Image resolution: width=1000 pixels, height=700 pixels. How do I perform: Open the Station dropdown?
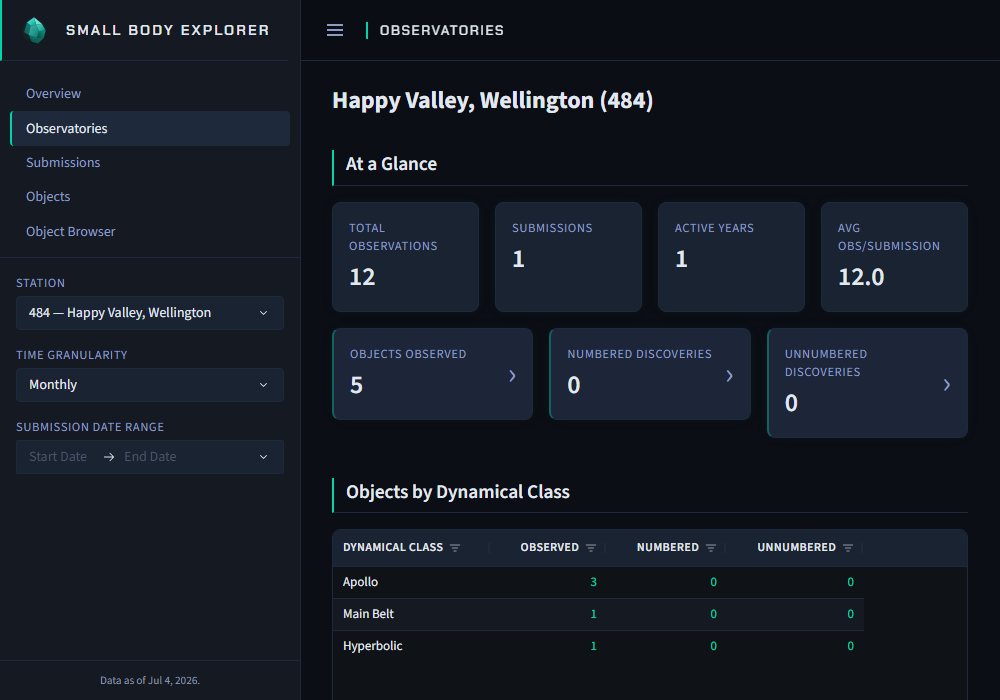click(150, 313)
